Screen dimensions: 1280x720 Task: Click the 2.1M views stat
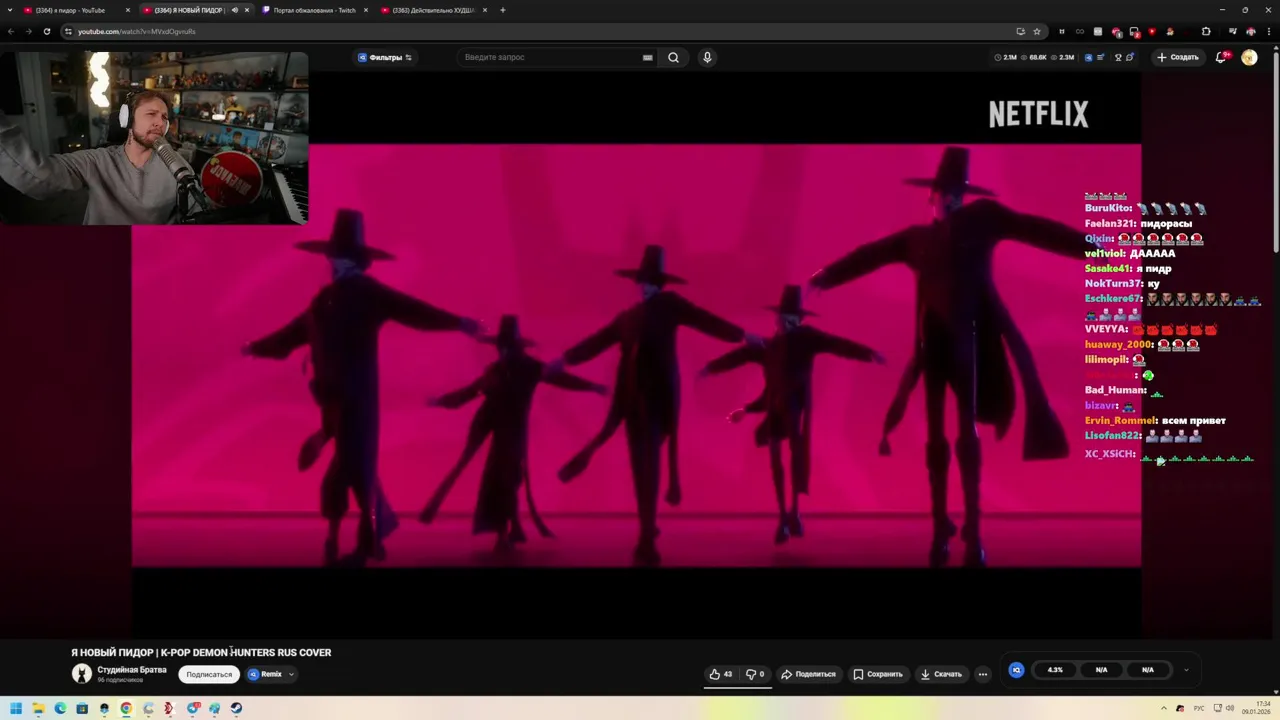tap(1006, 57)
